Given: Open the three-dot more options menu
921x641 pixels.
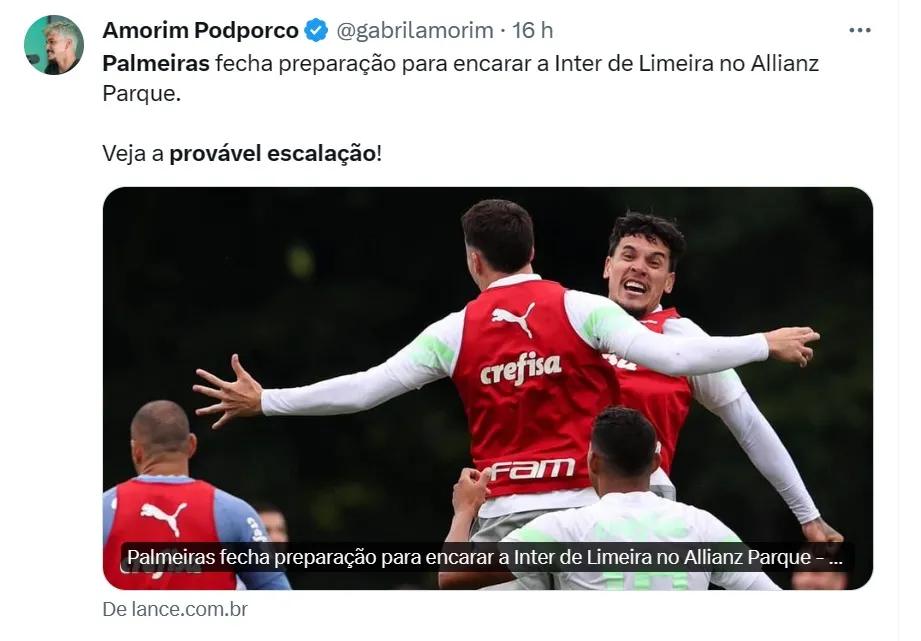Looking at the screenshot, I should point(859,30).
